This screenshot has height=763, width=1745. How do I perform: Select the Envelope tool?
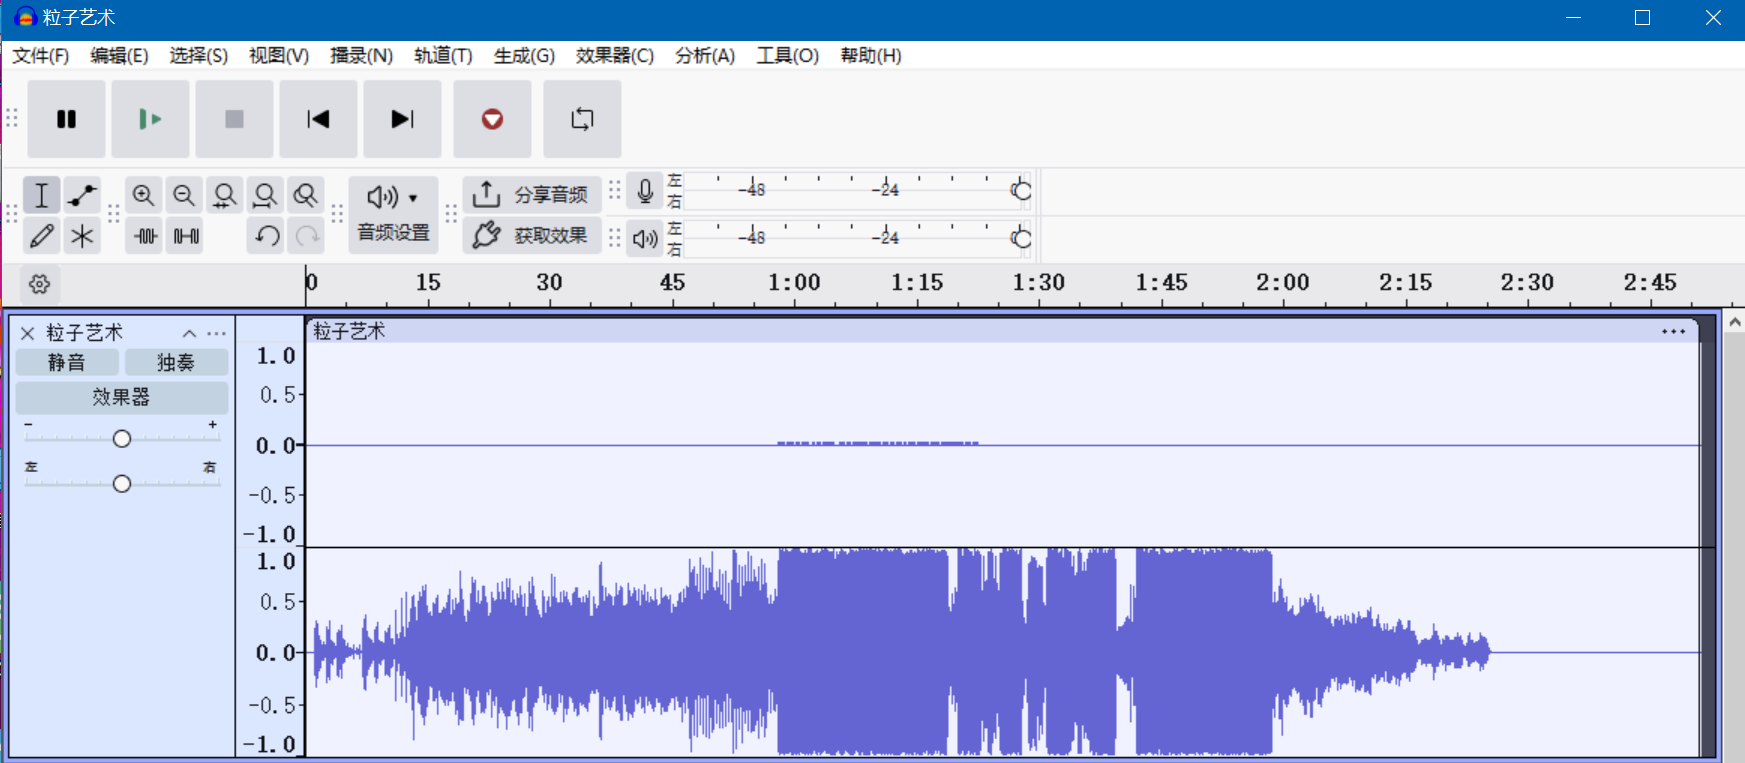click(82, 195)
